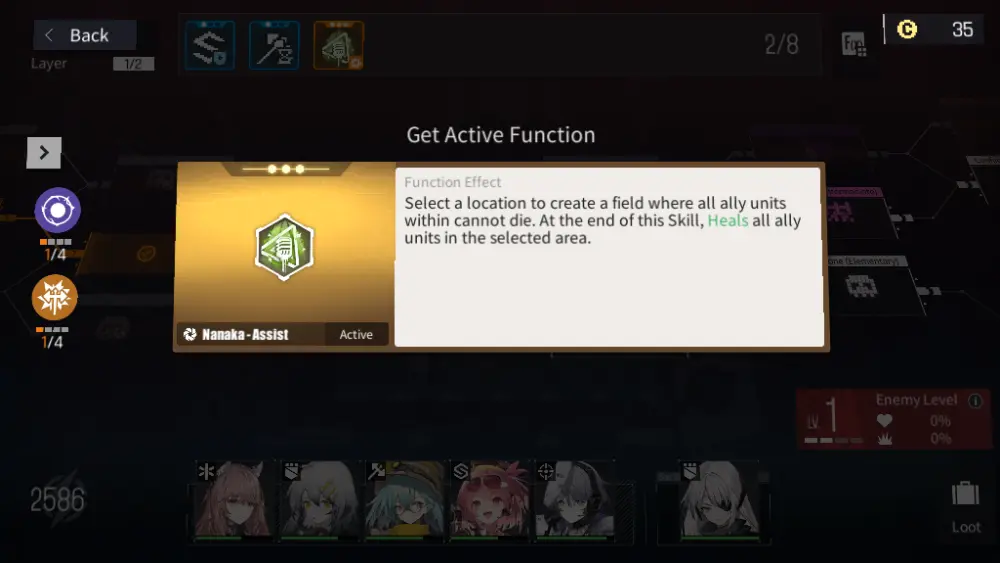The image size is (1000, 563).
Task: Expand the side panel arrow chevron
Action: point(43,153)
